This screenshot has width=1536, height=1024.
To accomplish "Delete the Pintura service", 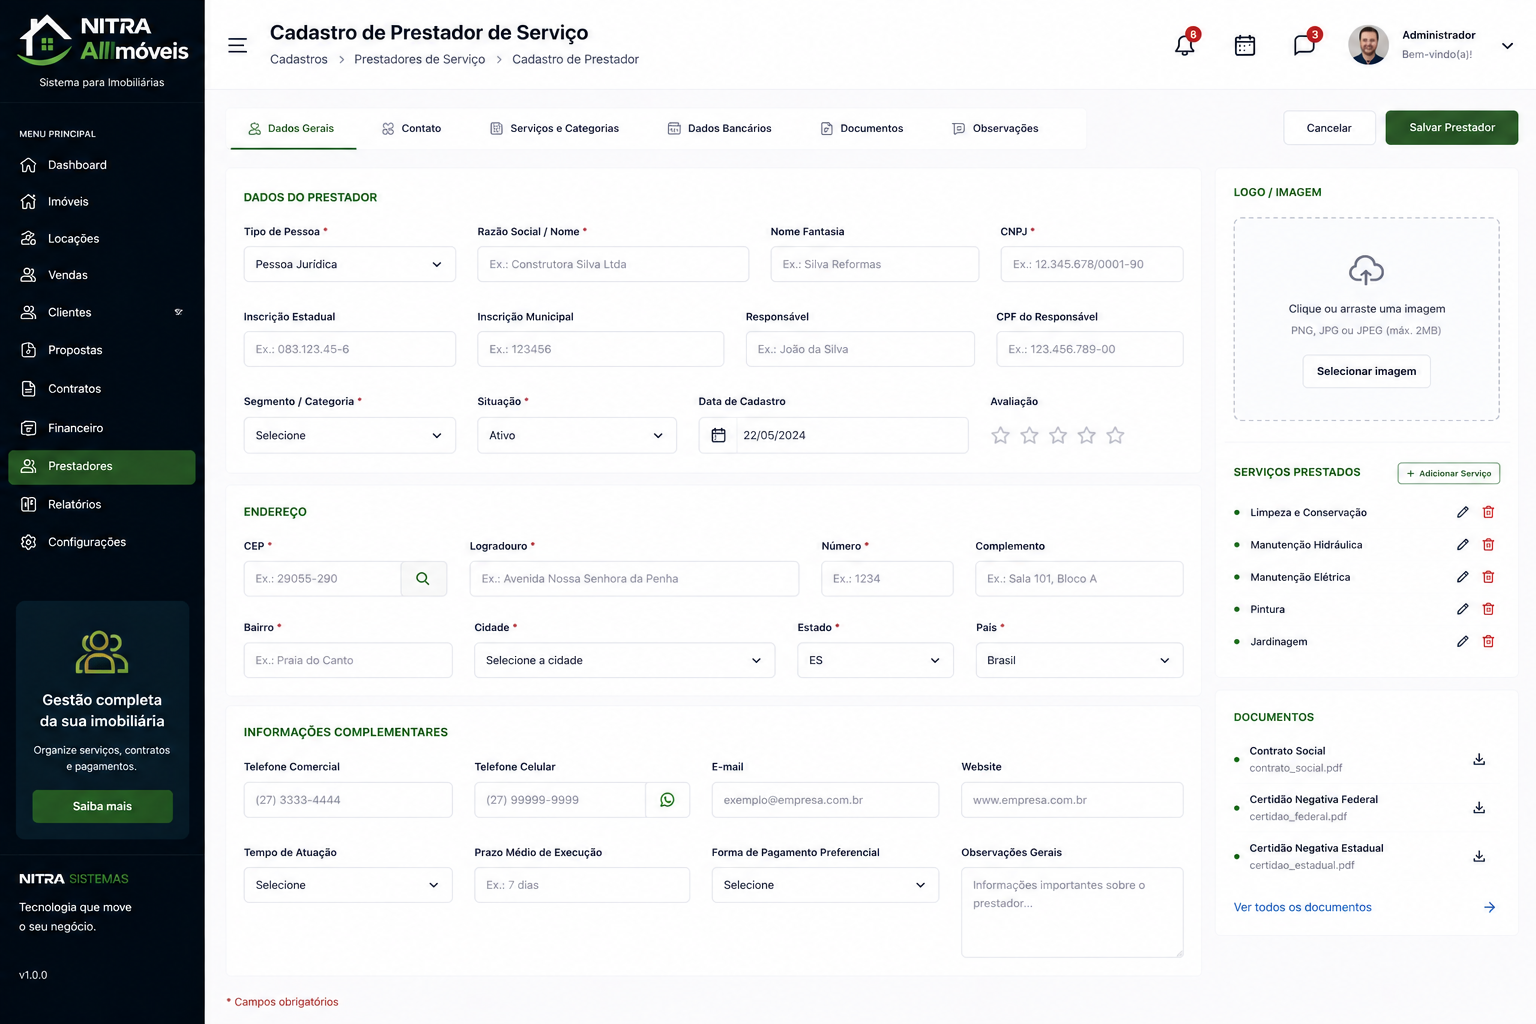I will pyautogui.click(x=1488, y=609).
